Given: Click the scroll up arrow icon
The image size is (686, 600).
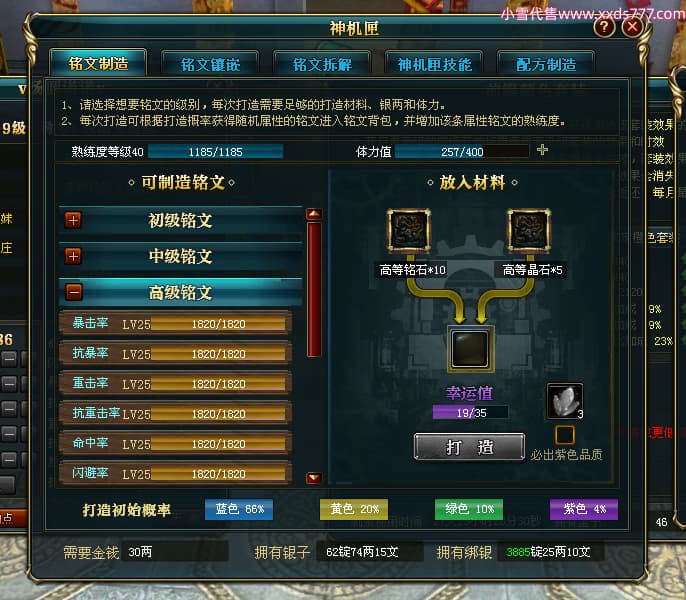Looking at the screenshot, I should 314,214.
